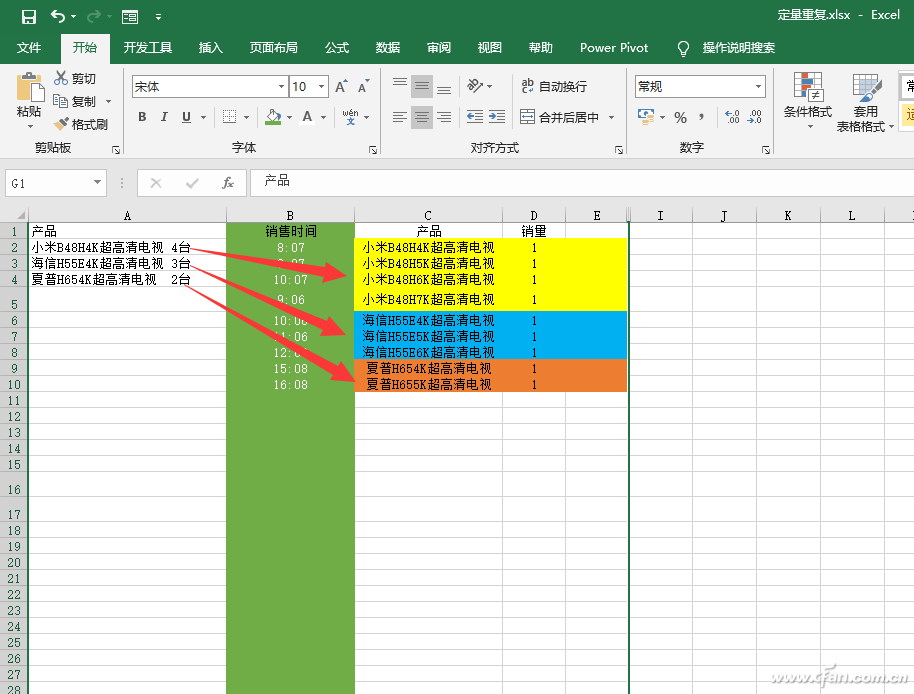The height and width of the screenshot is (694, 914).
Task: Select cell 小米B48H4K超高清电视 4台
Action: pos(127,248)
